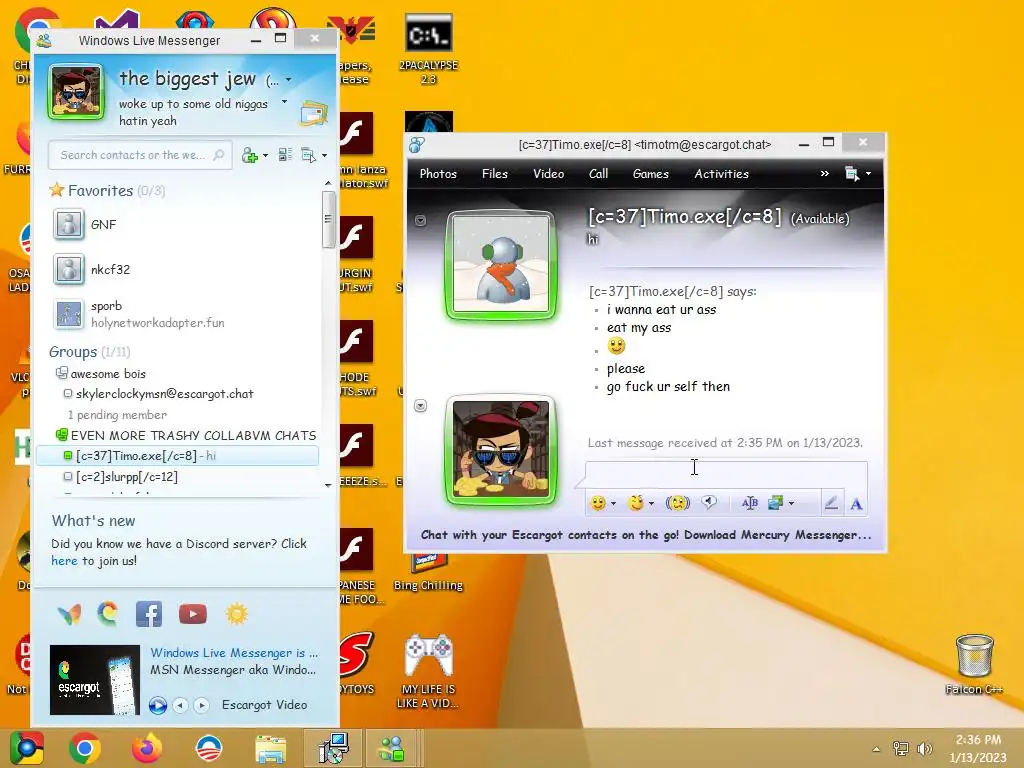Click the volume speaker tray icon
1024x768 pixels.
[x=925, y=748]
